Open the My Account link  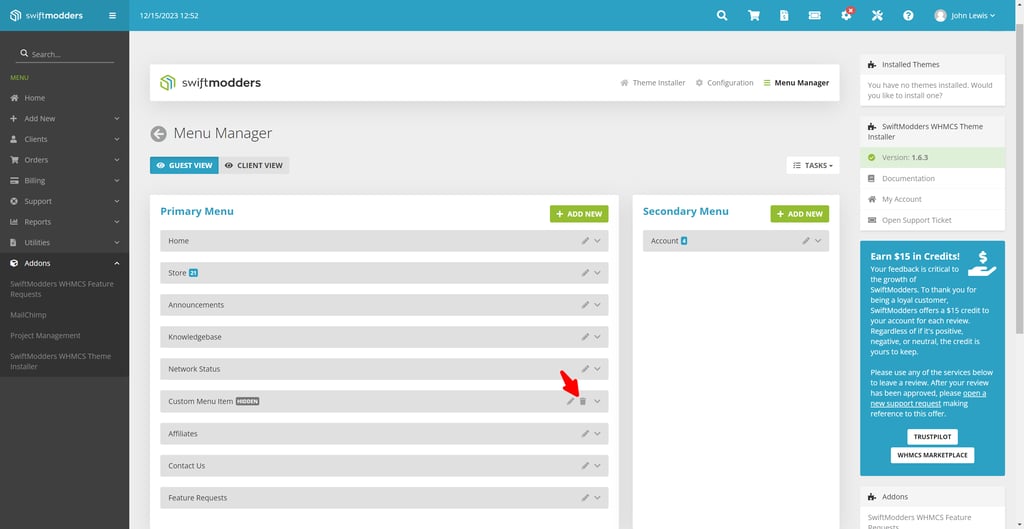point(902,199)
